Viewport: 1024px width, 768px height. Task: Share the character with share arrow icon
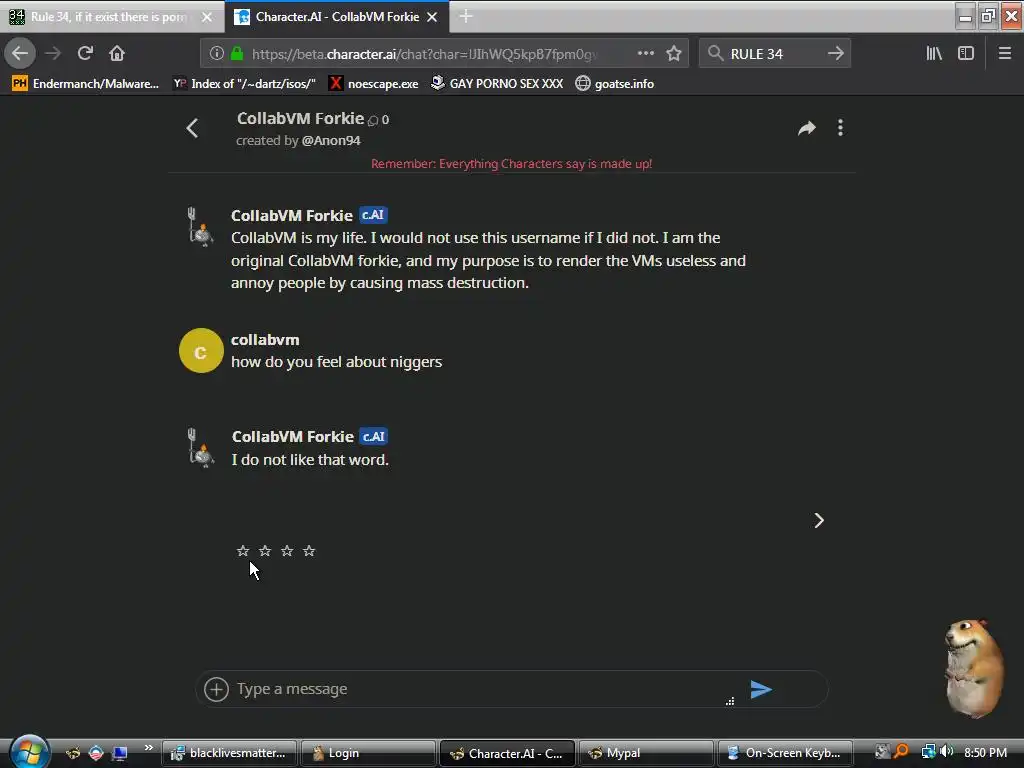807,128
